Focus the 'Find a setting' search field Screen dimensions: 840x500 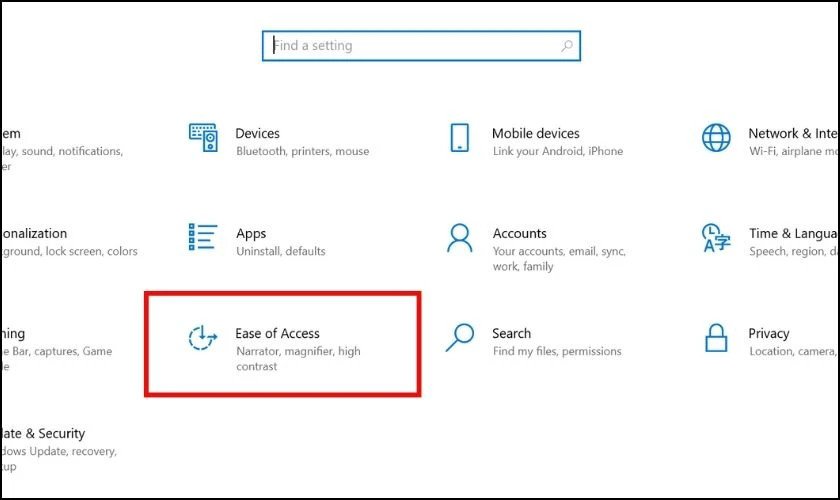pos(410,46)
